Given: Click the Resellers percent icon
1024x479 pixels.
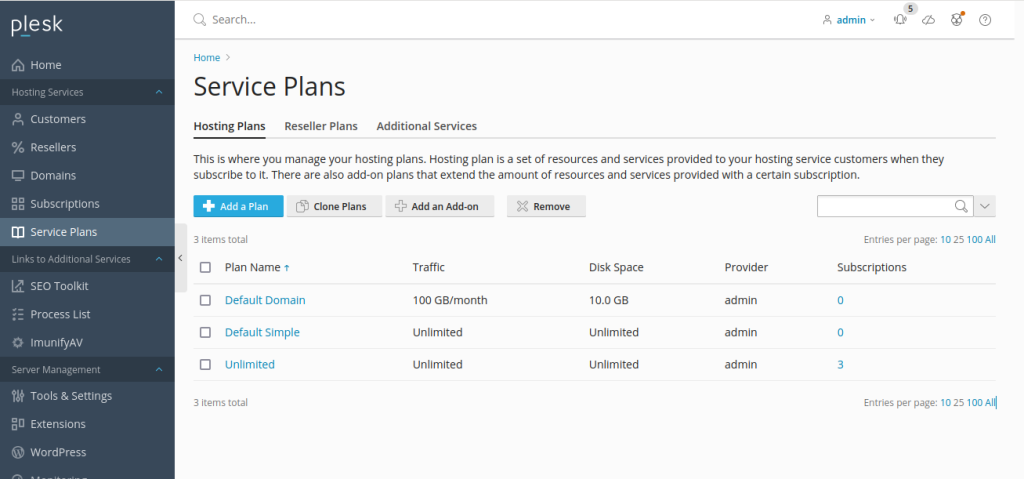Looking at the screenshot, I should [x=18, y=147].
